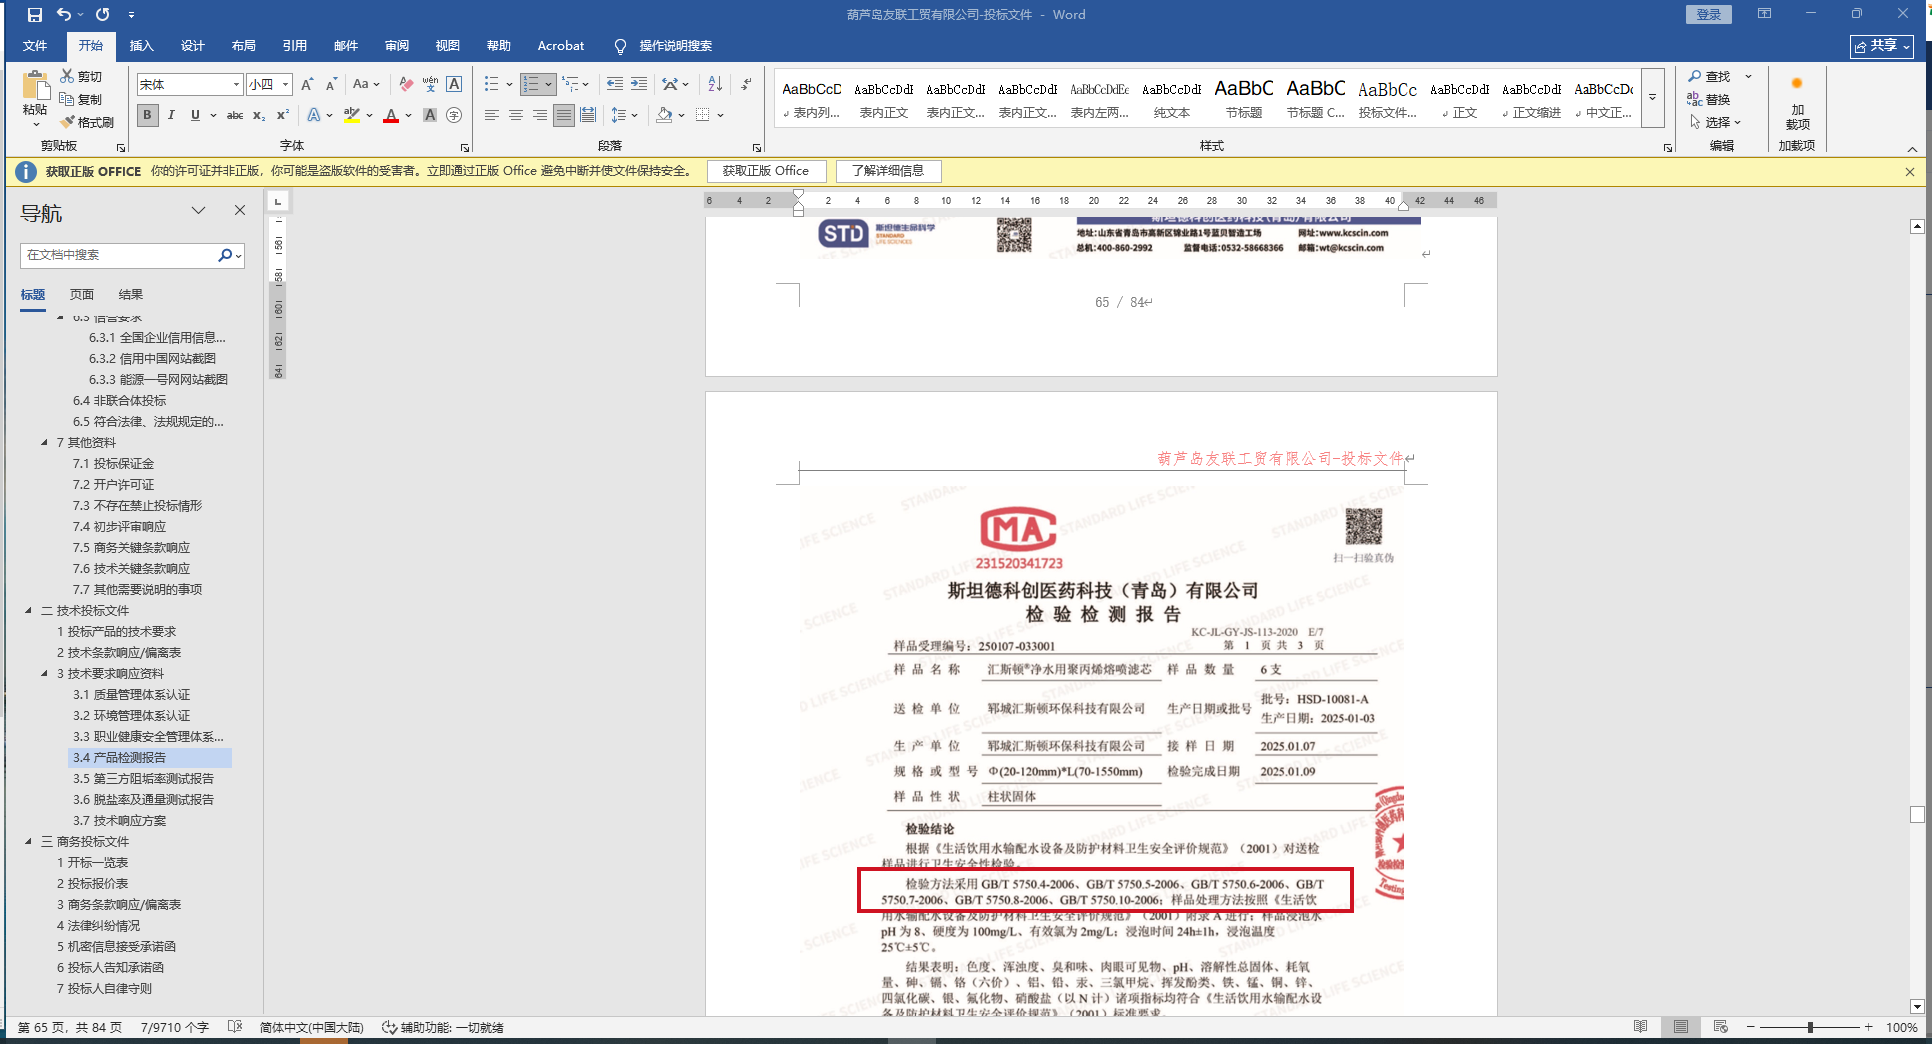The width and height of the screenshot is (1932, 1044).
Task: Click the decrease indent icon
Action: 614,85
